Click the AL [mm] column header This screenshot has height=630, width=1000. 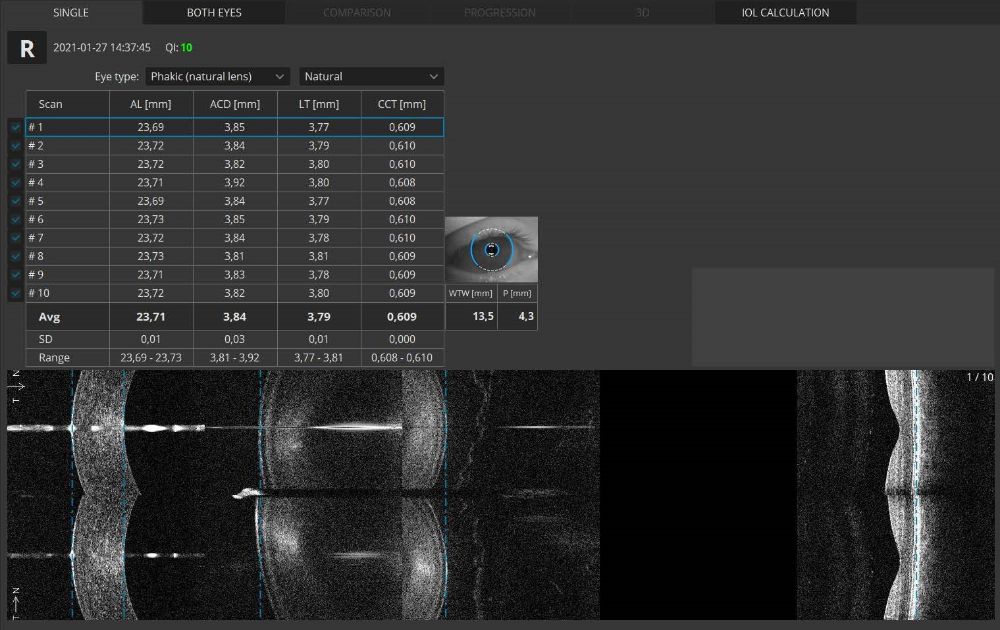click(151, 104)
